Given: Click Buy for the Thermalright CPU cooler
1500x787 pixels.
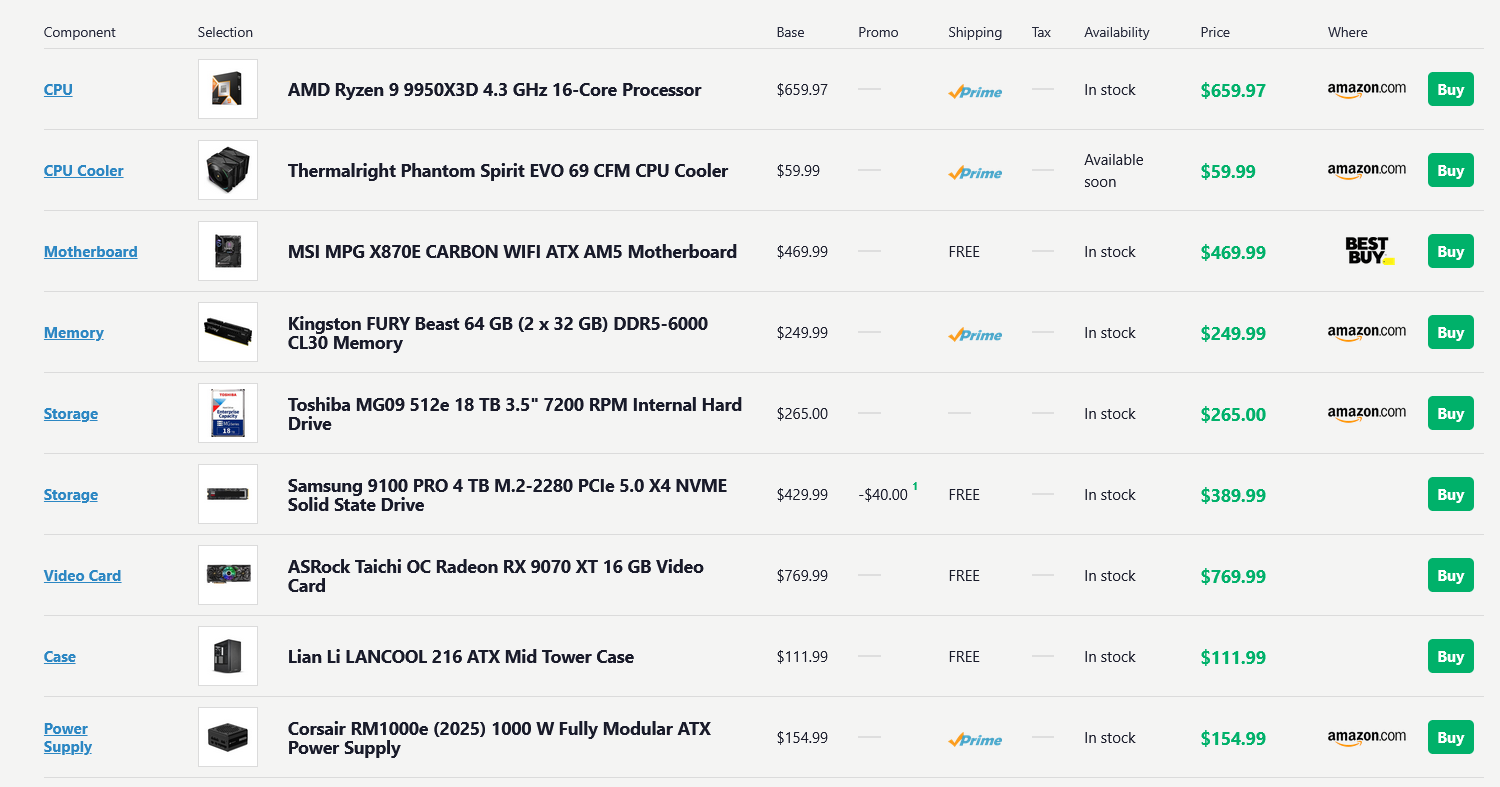Looking at the screenshot, I should [x=1450, y=170].
